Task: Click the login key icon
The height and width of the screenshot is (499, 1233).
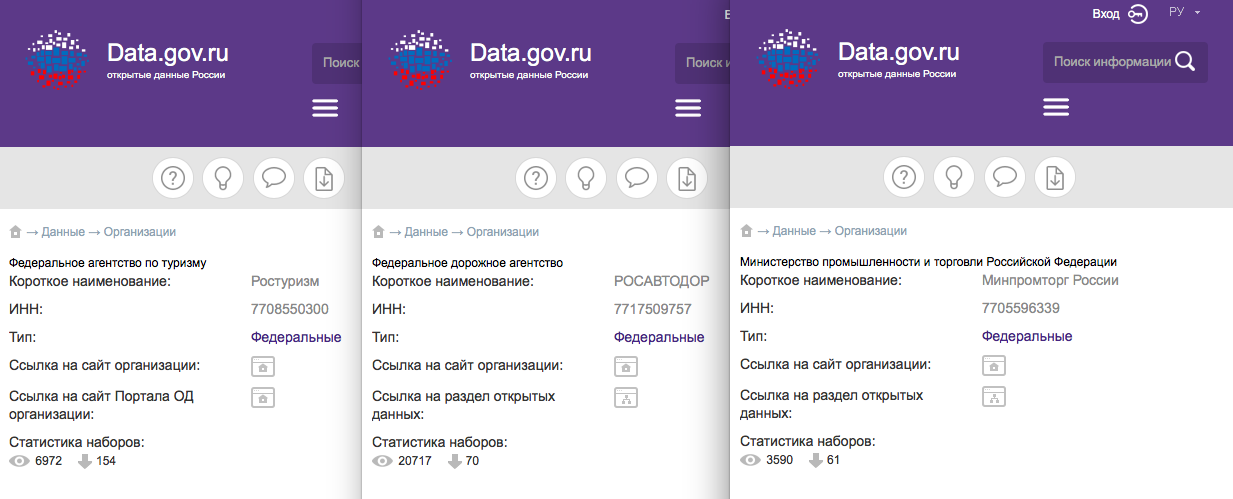Action: click(1138, 14)
